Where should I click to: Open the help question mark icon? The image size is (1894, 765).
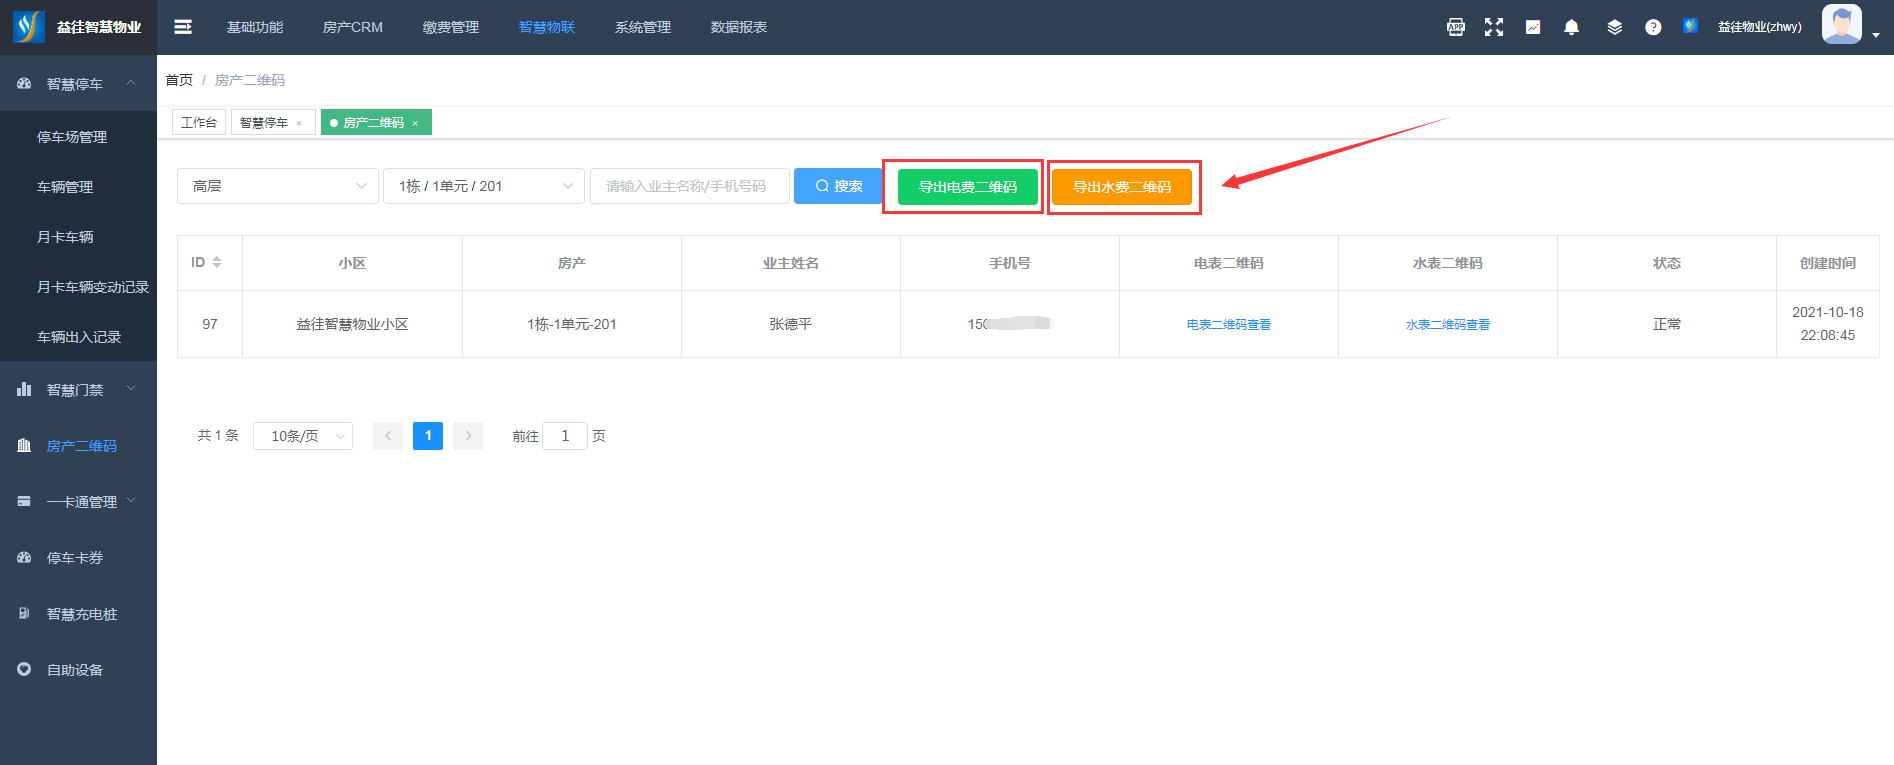pos(1653,27)
